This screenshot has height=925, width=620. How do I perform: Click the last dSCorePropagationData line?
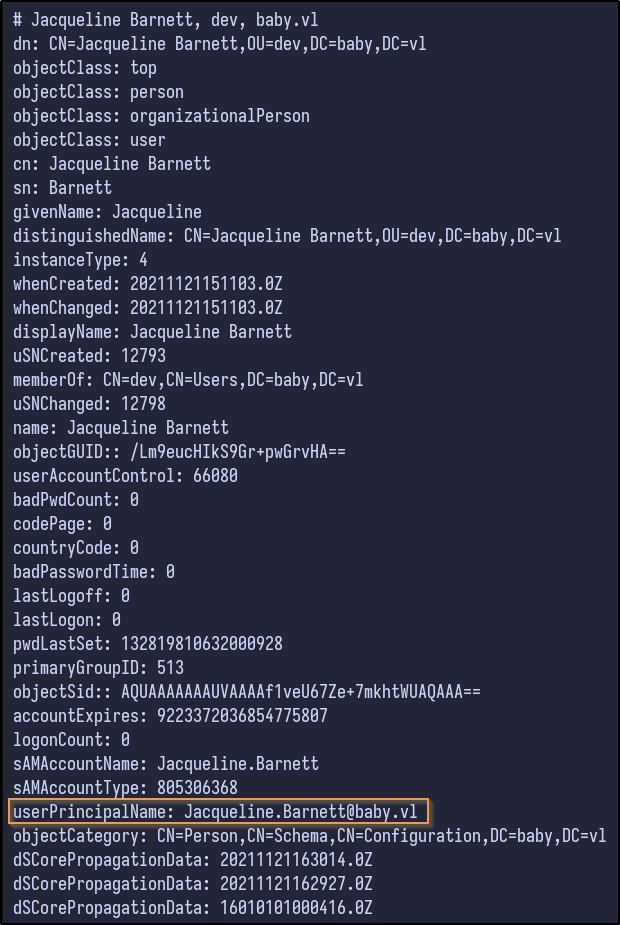193,907
